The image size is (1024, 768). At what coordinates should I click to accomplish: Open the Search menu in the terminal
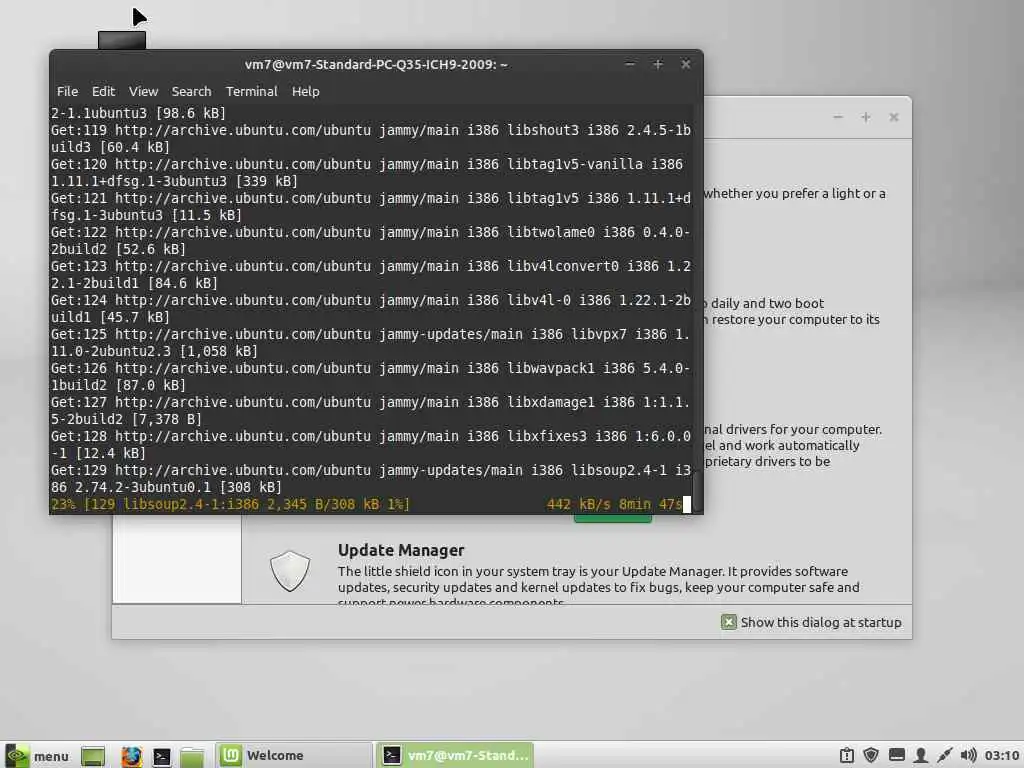click(191, 91)
